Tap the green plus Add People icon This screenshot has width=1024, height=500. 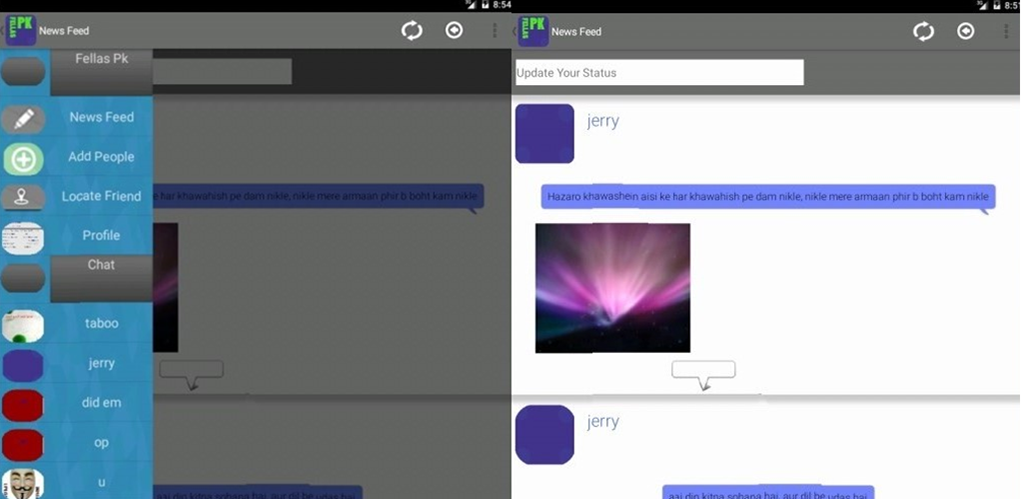24,159
